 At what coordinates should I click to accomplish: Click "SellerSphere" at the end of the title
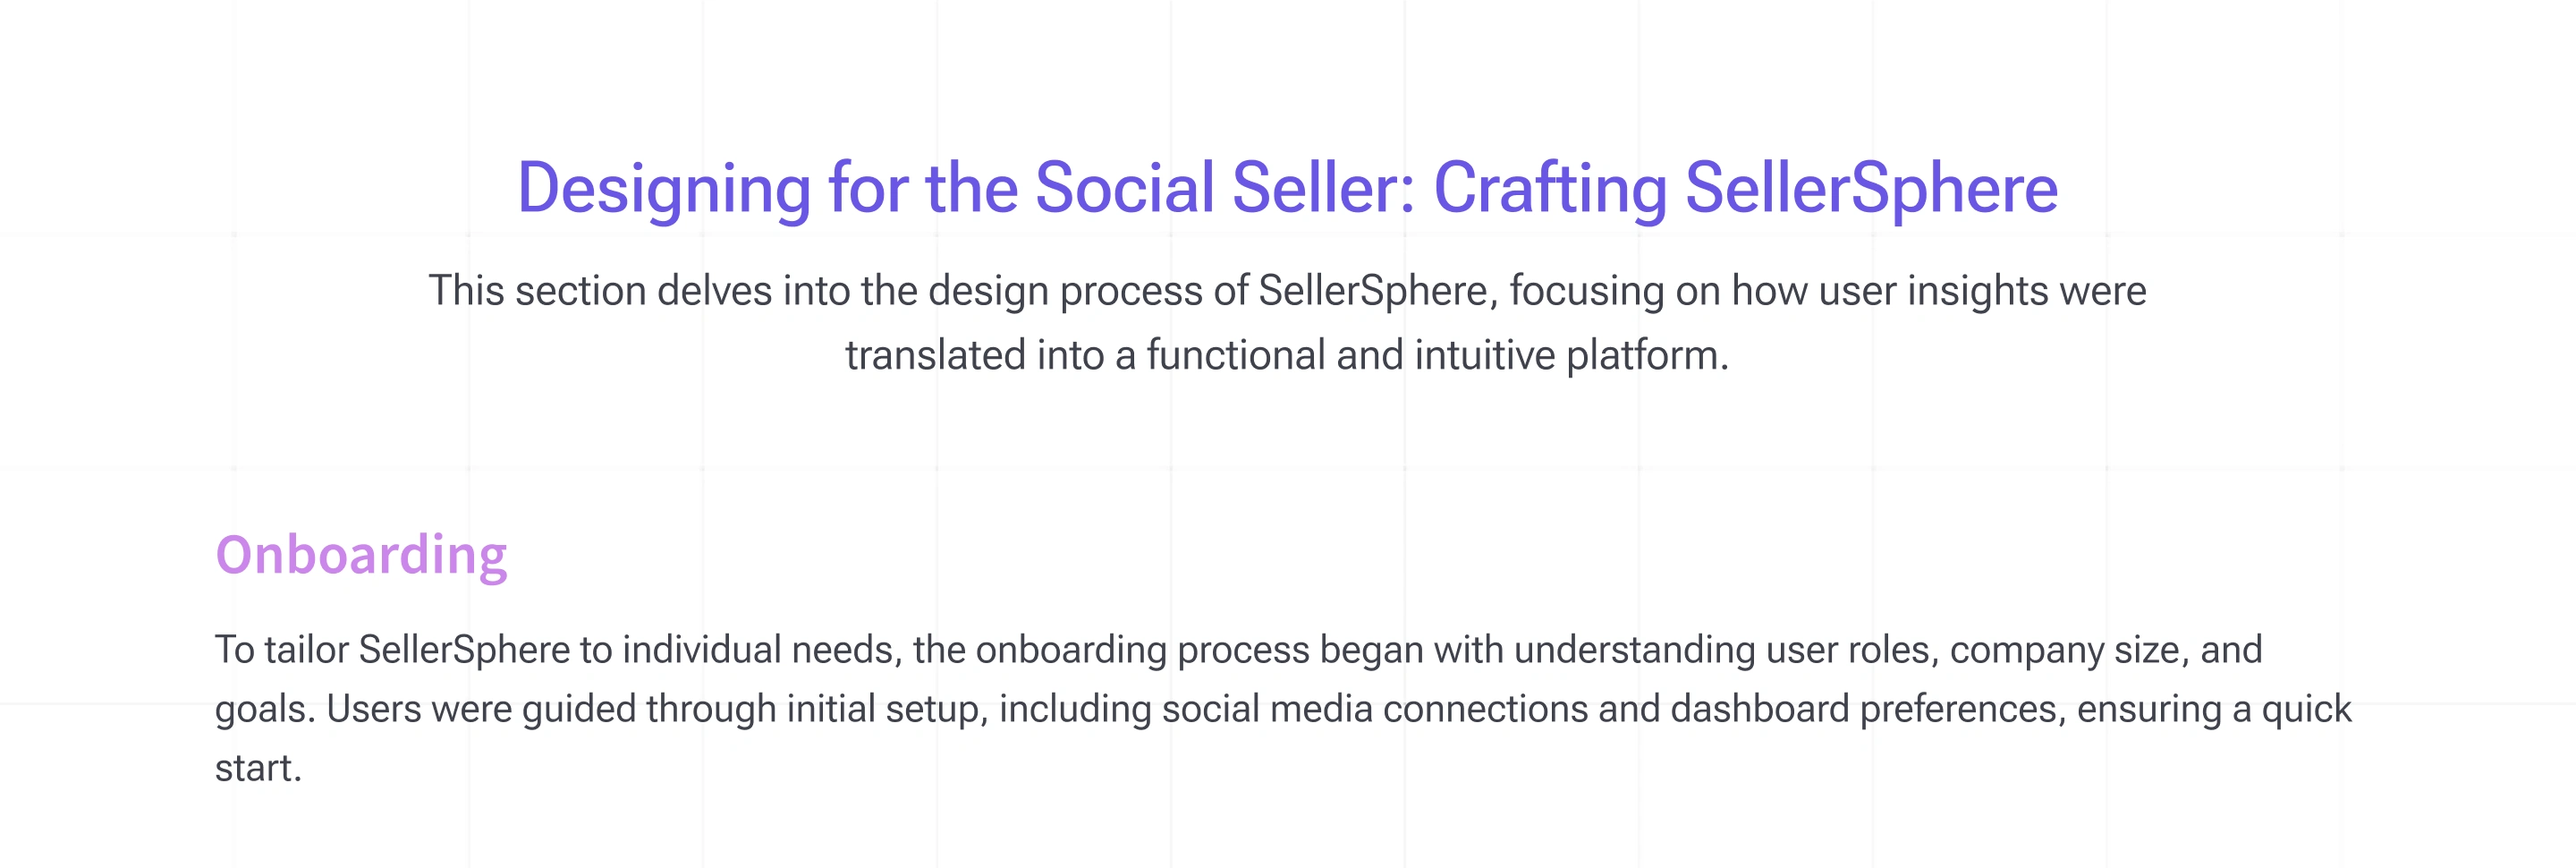pos(1871,188)
